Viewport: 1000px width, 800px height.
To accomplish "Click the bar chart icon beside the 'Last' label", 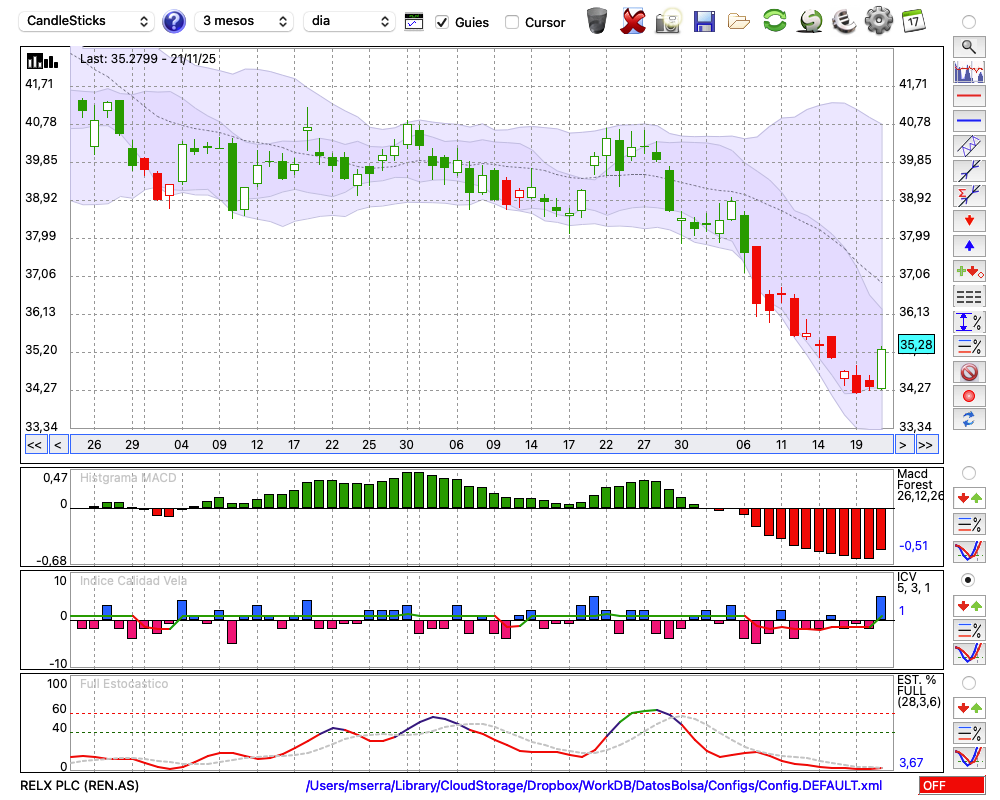I will (x=42, y=61).
